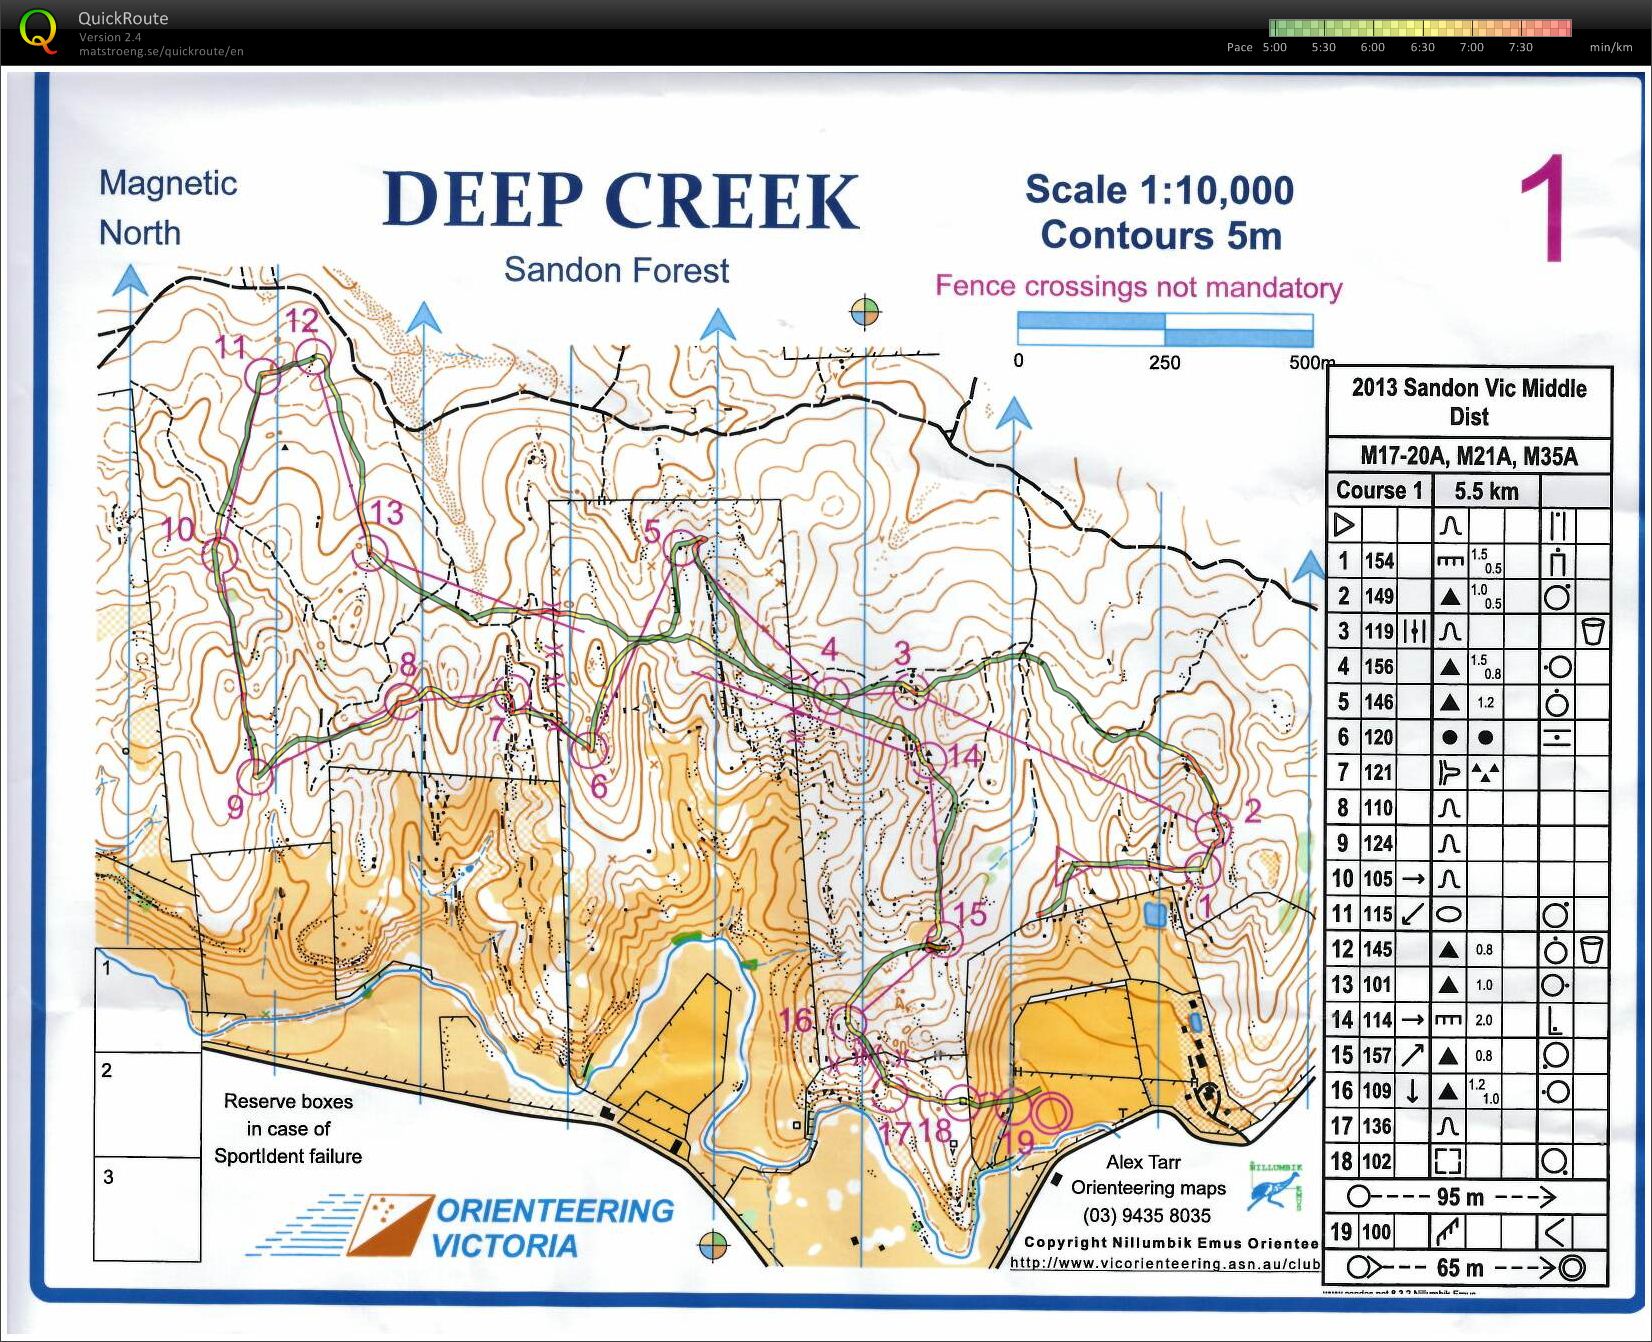Viewport: 1652px width, 1342px height.
Task: Click the Course 1 header cell
Action: [1379, 490]
